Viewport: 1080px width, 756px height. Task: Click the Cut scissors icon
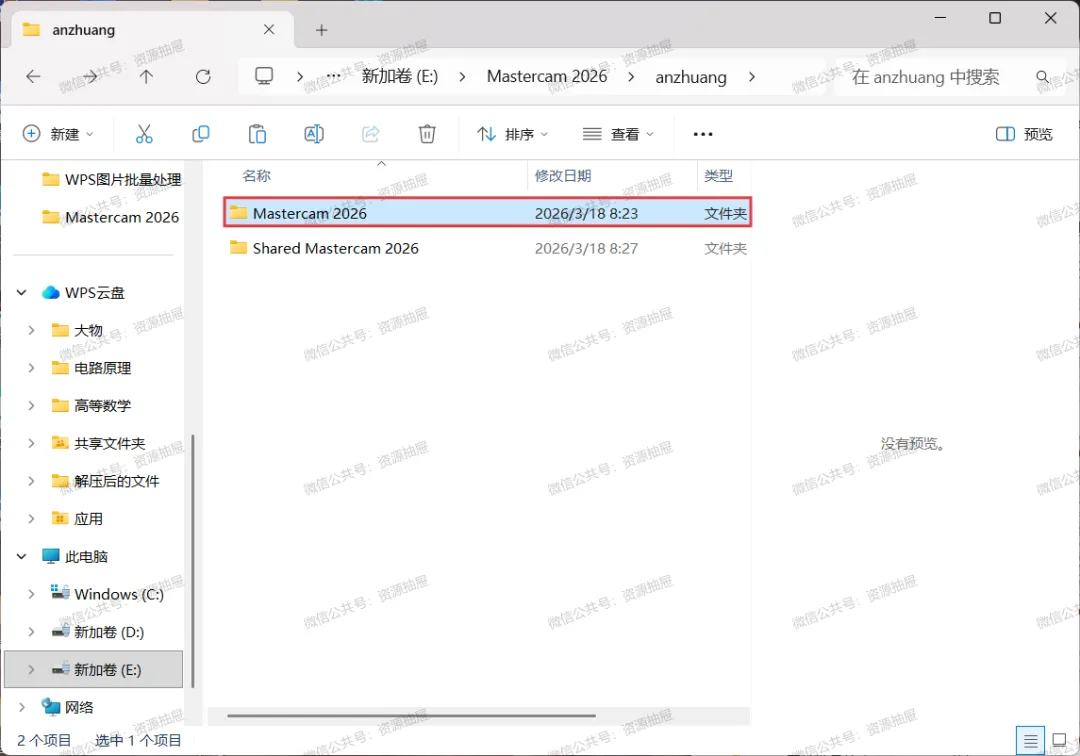[144, 134]
